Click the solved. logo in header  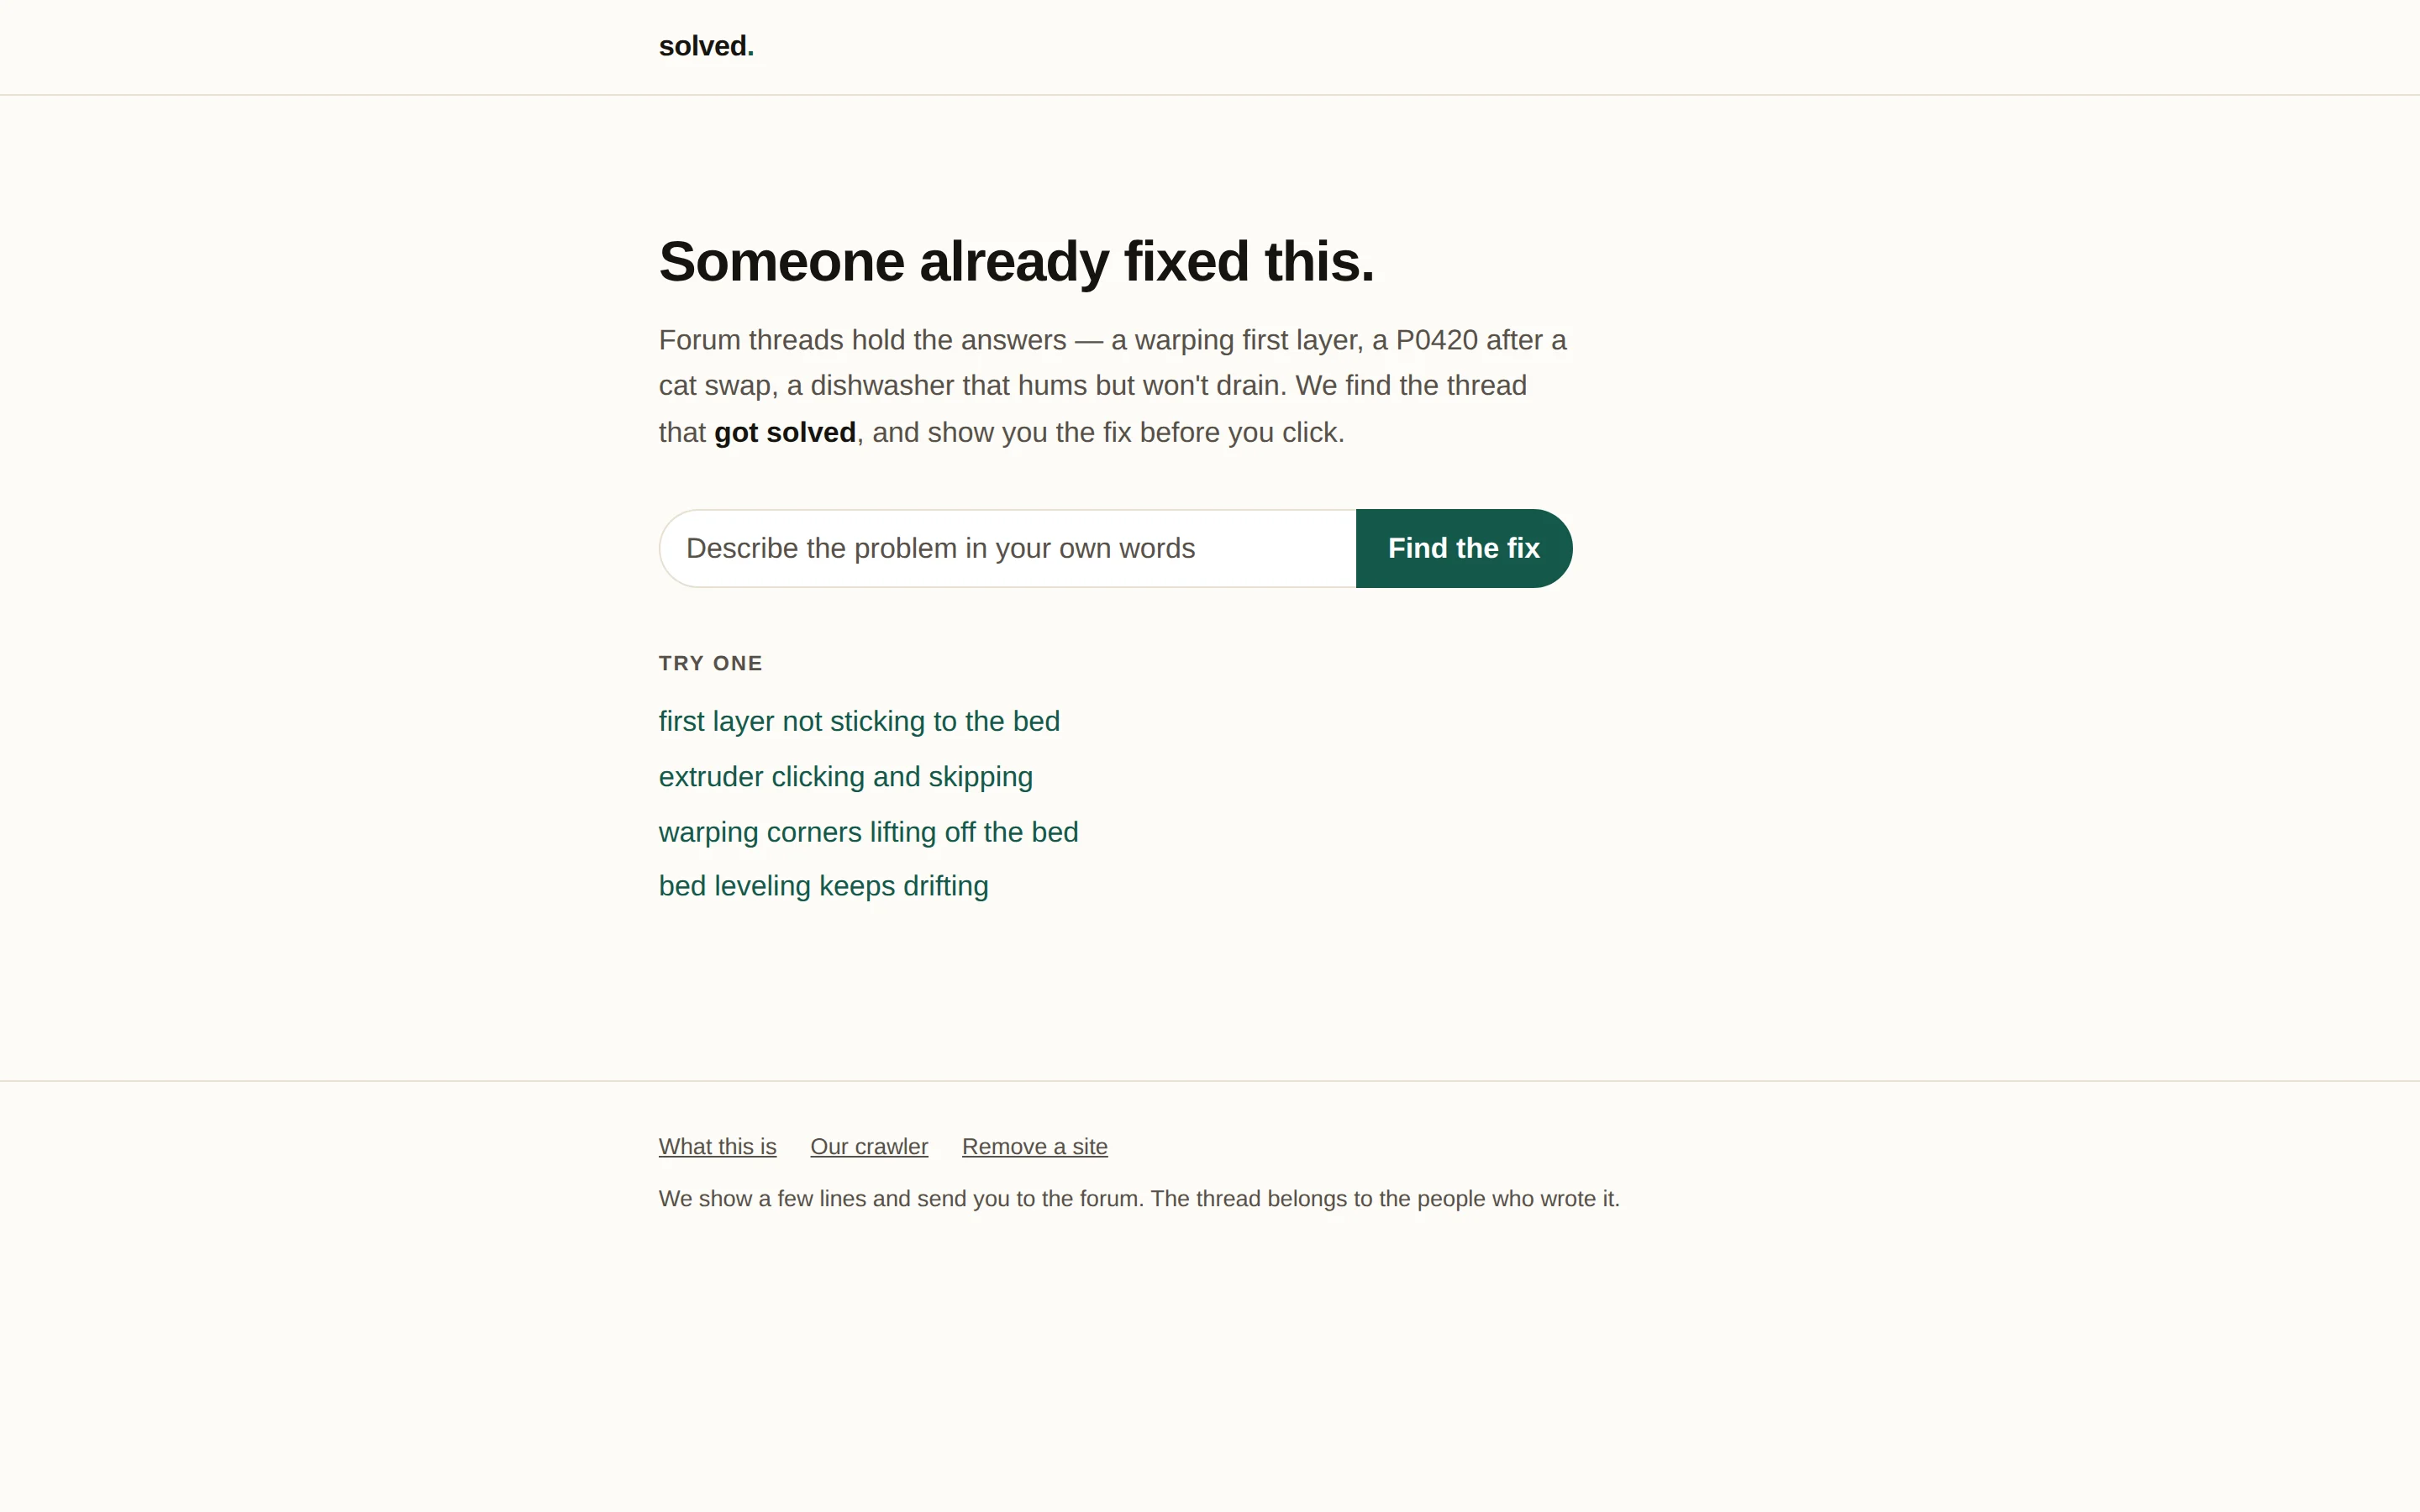point(706,46)
